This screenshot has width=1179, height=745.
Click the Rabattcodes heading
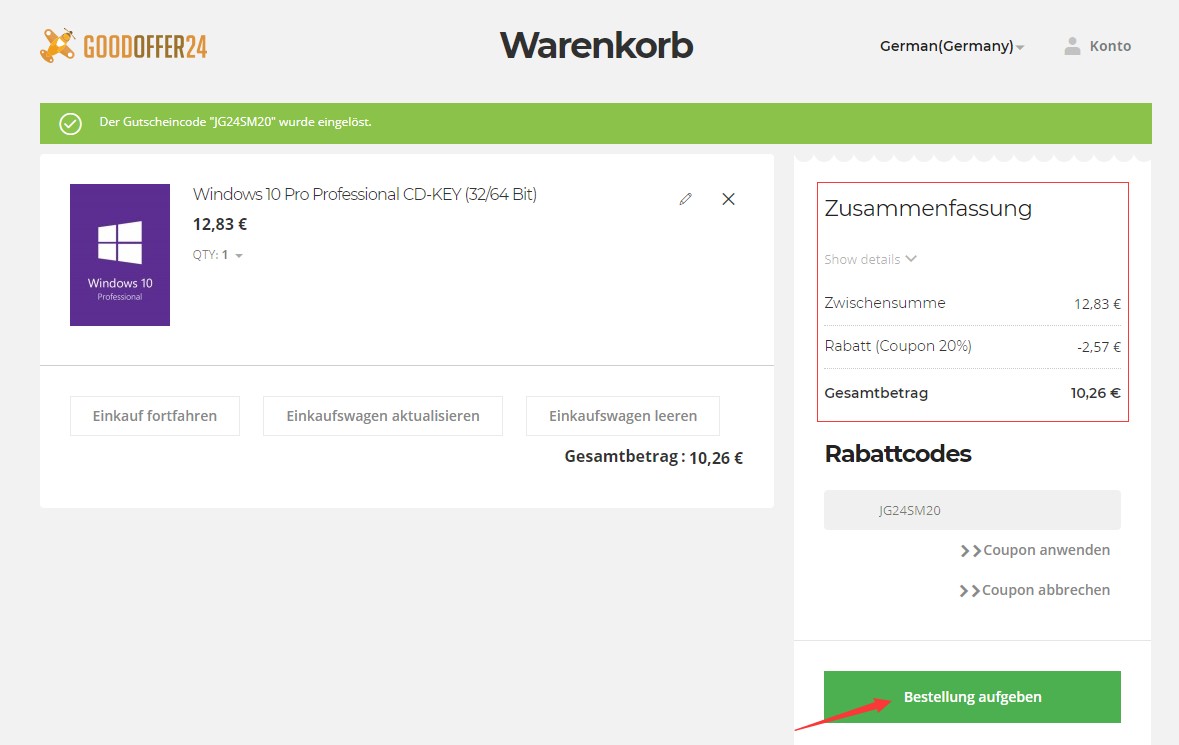click(898, 453)
